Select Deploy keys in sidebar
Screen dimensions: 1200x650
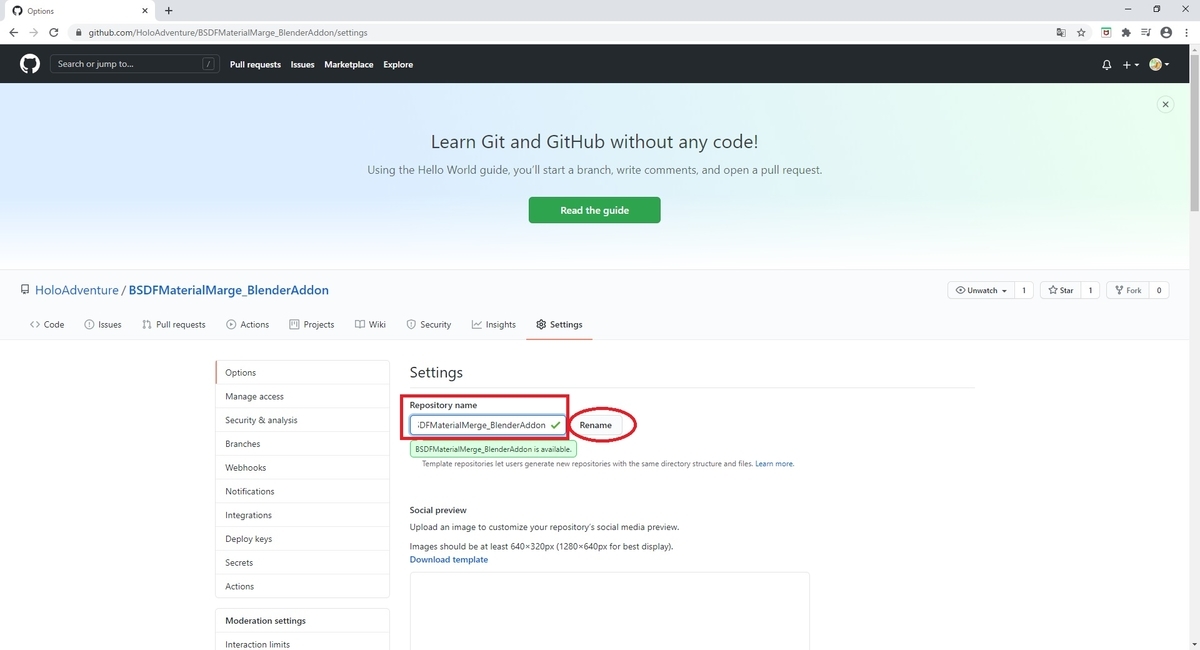coord(302,539)
